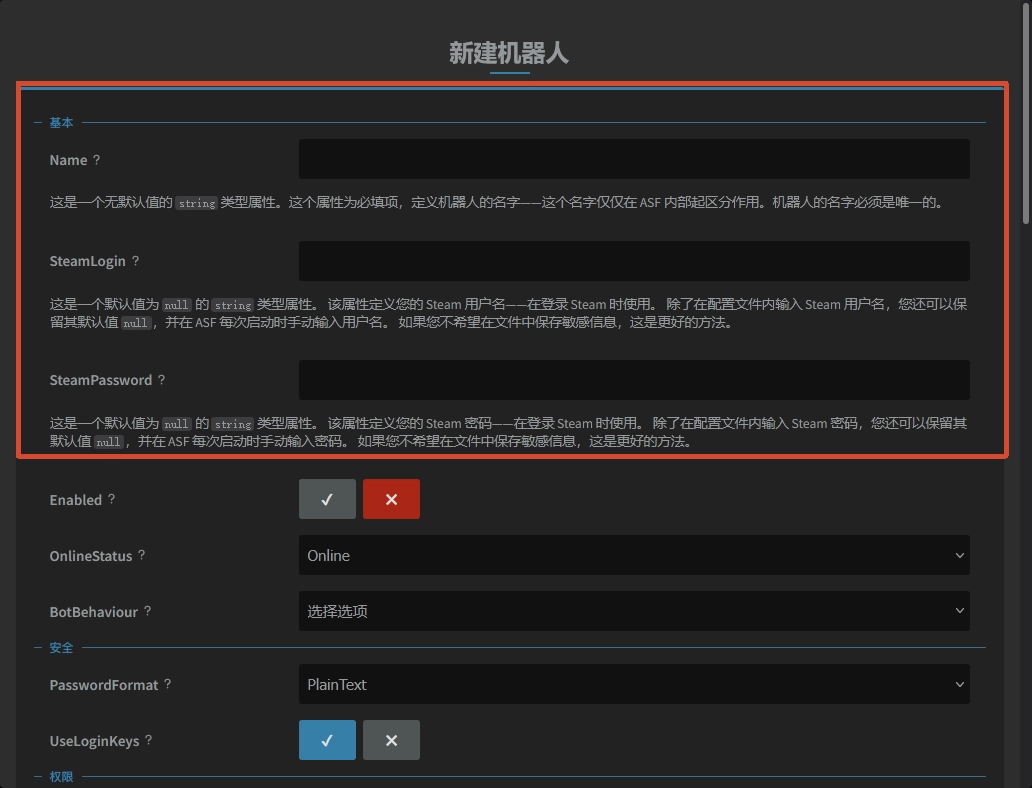Click PasswordFormat help question mark
Viewport: 1032px width, 788px height.
point(168,684)
